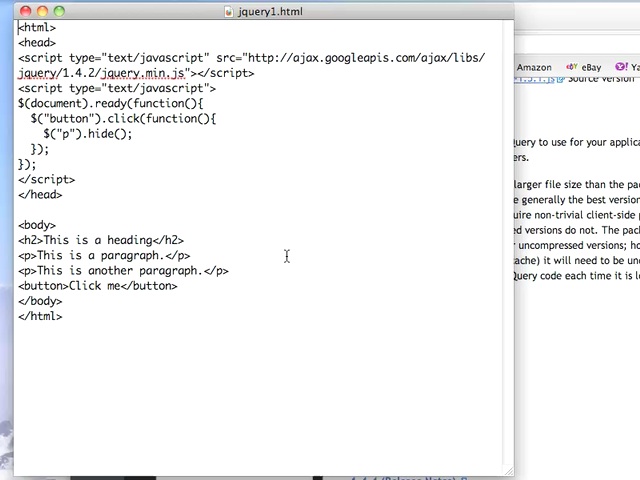The image size is (640, 480).
Task: Click the editor's vertical scrollbar track
Action: coord(508,241)
